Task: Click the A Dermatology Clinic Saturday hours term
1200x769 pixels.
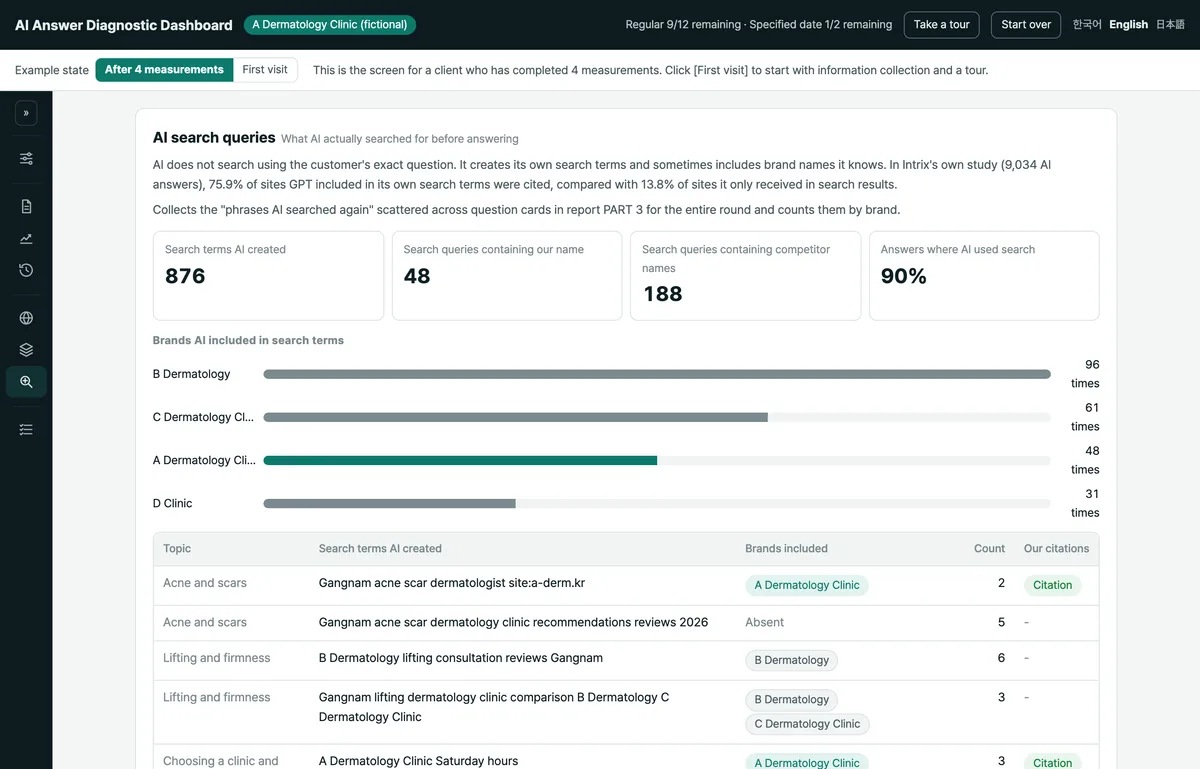Action: coord(418,761)
